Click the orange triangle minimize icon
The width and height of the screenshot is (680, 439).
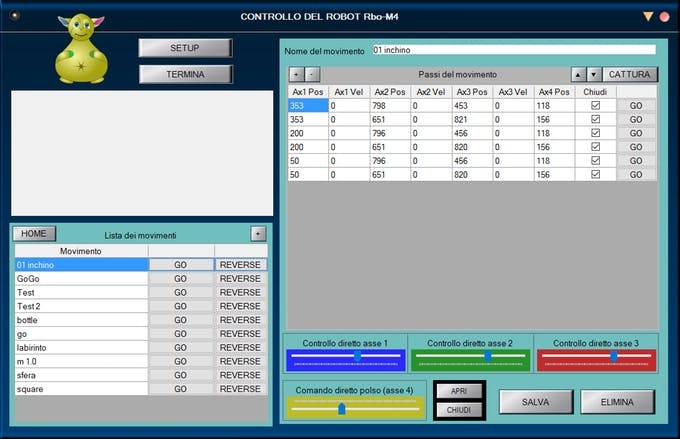(648, 16)
